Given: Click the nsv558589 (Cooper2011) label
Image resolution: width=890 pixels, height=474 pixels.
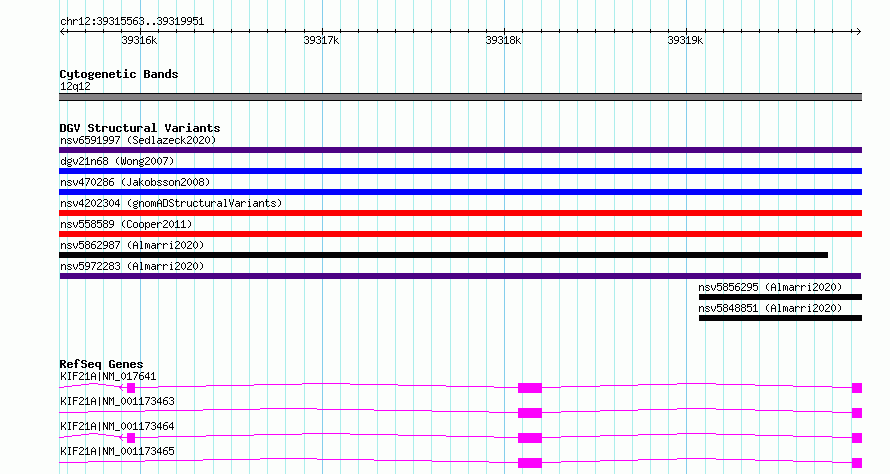Looking at the screenshot, I should coord(126,224).
